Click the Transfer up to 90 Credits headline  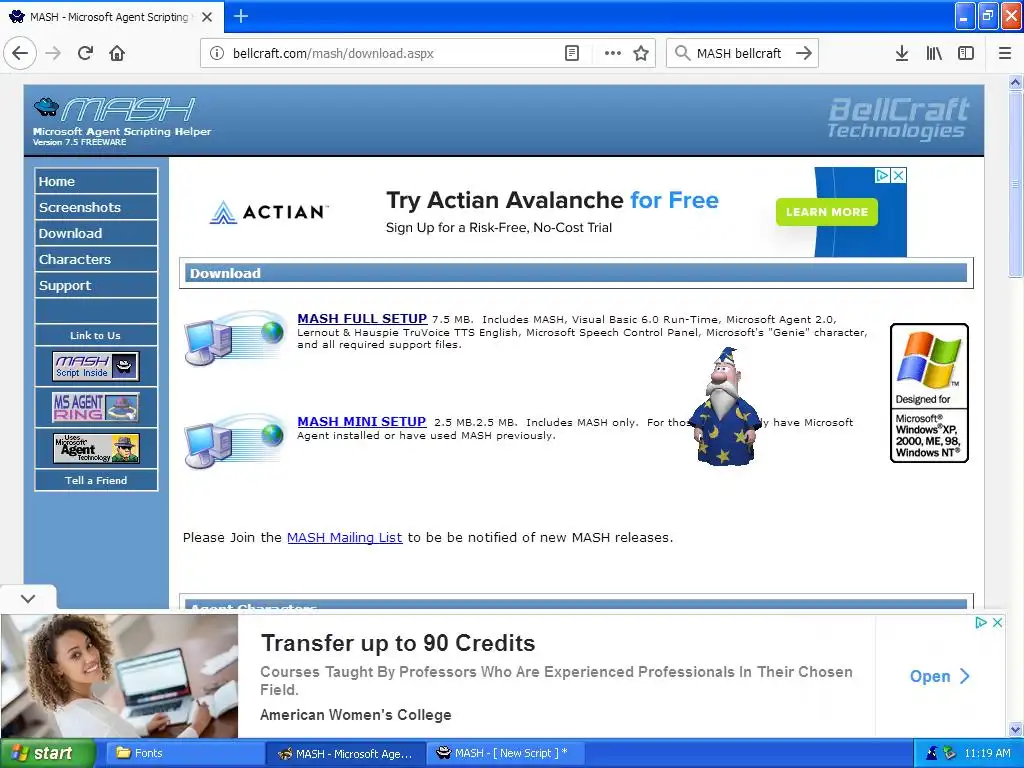[x=398, y=643]
